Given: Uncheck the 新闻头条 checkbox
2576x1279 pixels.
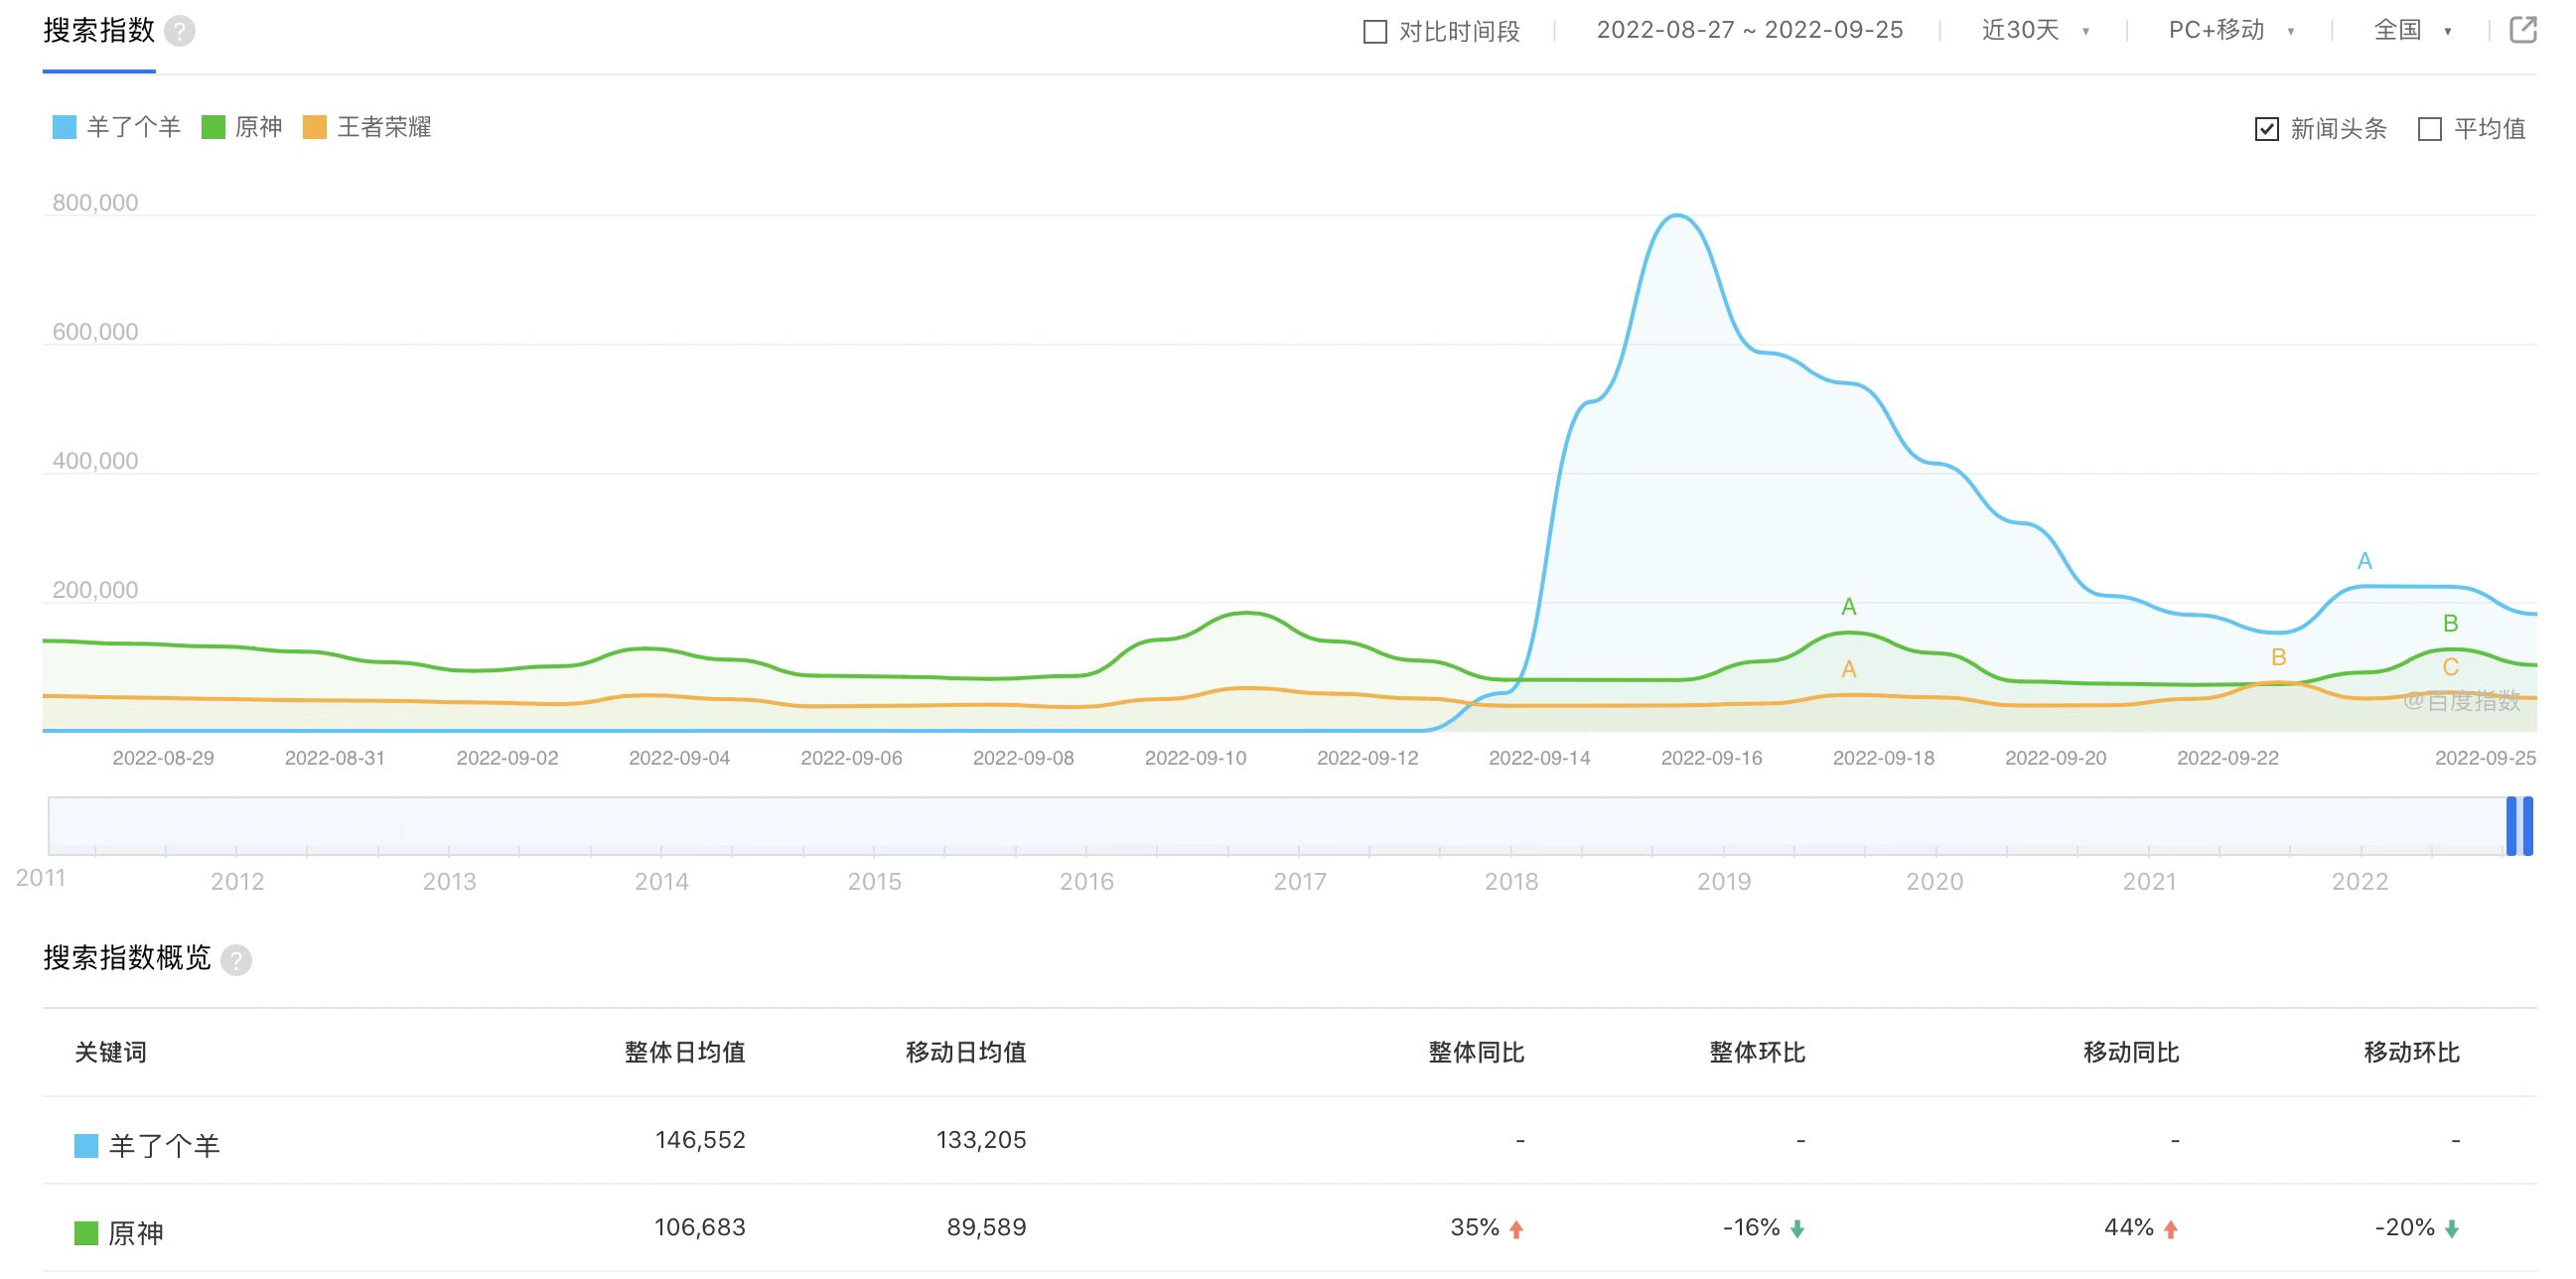Looking at the screenshot, I should [x=2266, y=129].
